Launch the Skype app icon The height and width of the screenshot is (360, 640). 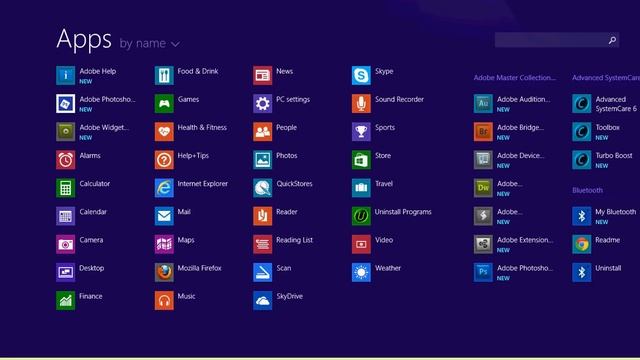pyautogui.click(x=361, y=75)
